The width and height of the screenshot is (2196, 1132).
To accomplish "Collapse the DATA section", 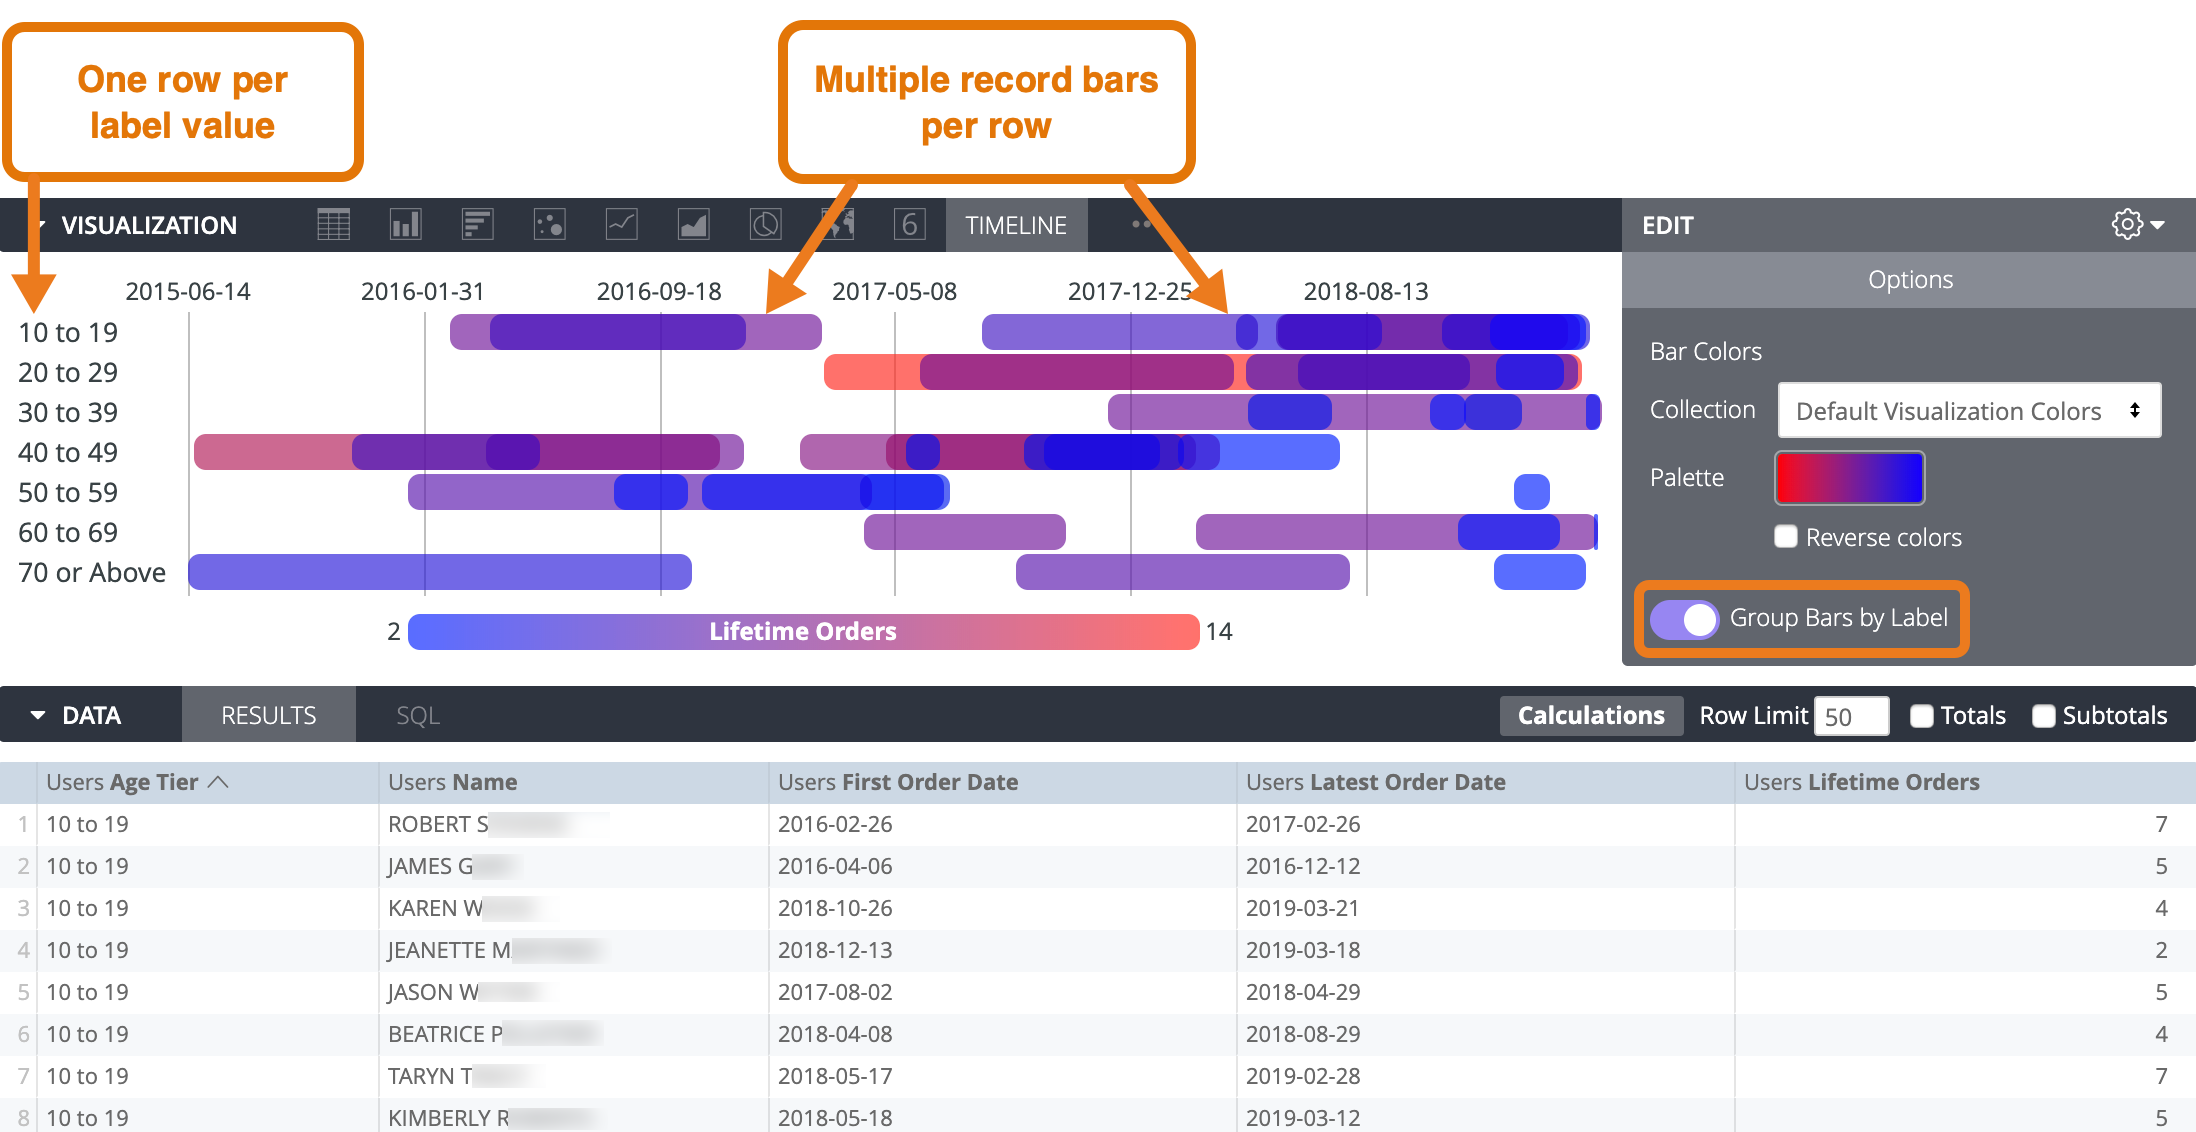I will pos(38,714).
